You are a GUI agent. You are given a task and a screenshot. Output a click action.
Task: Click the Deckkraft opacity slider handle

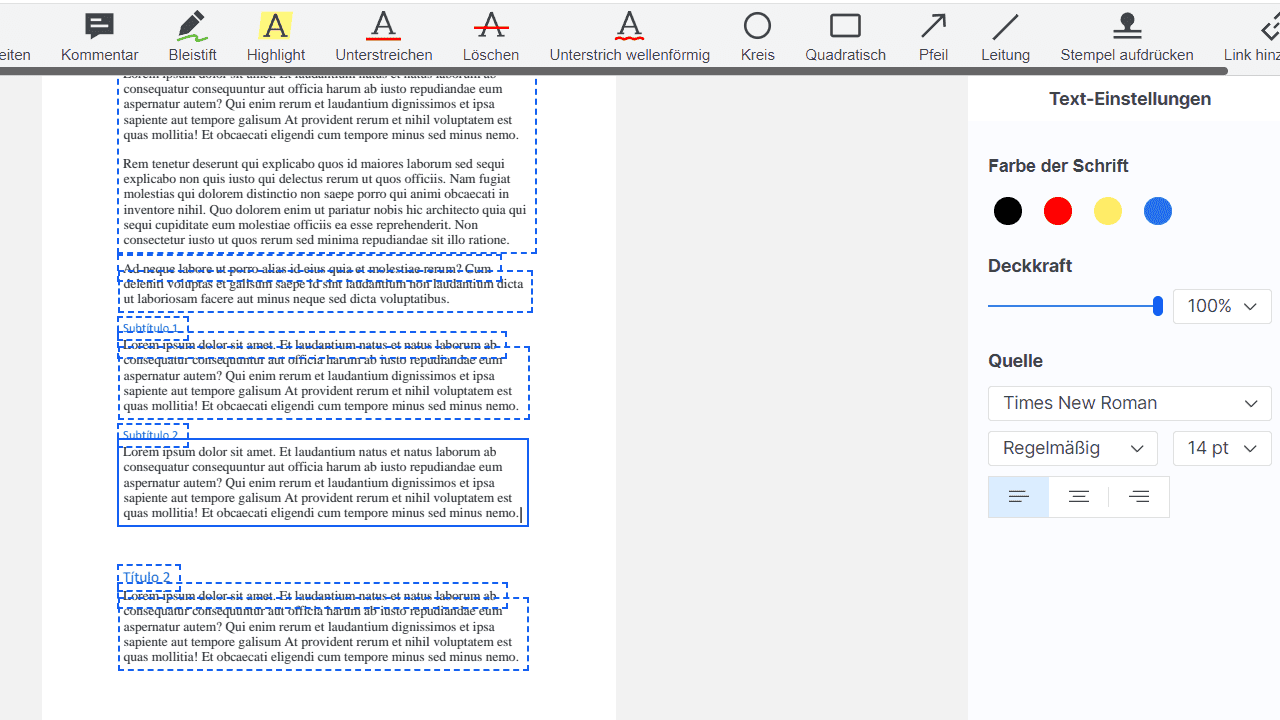[x=1158, y=306]
